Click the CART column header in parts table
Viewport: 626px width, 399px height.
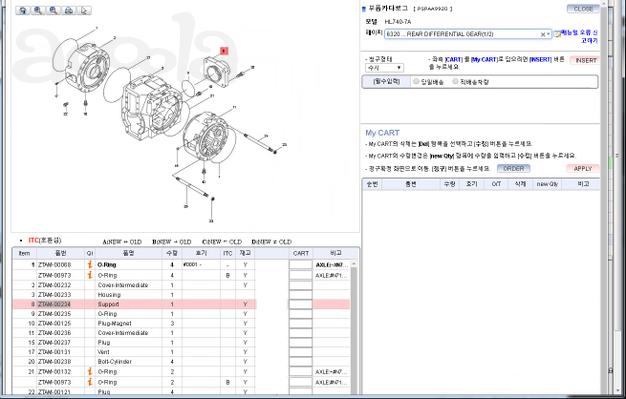[x=301, y=253]
